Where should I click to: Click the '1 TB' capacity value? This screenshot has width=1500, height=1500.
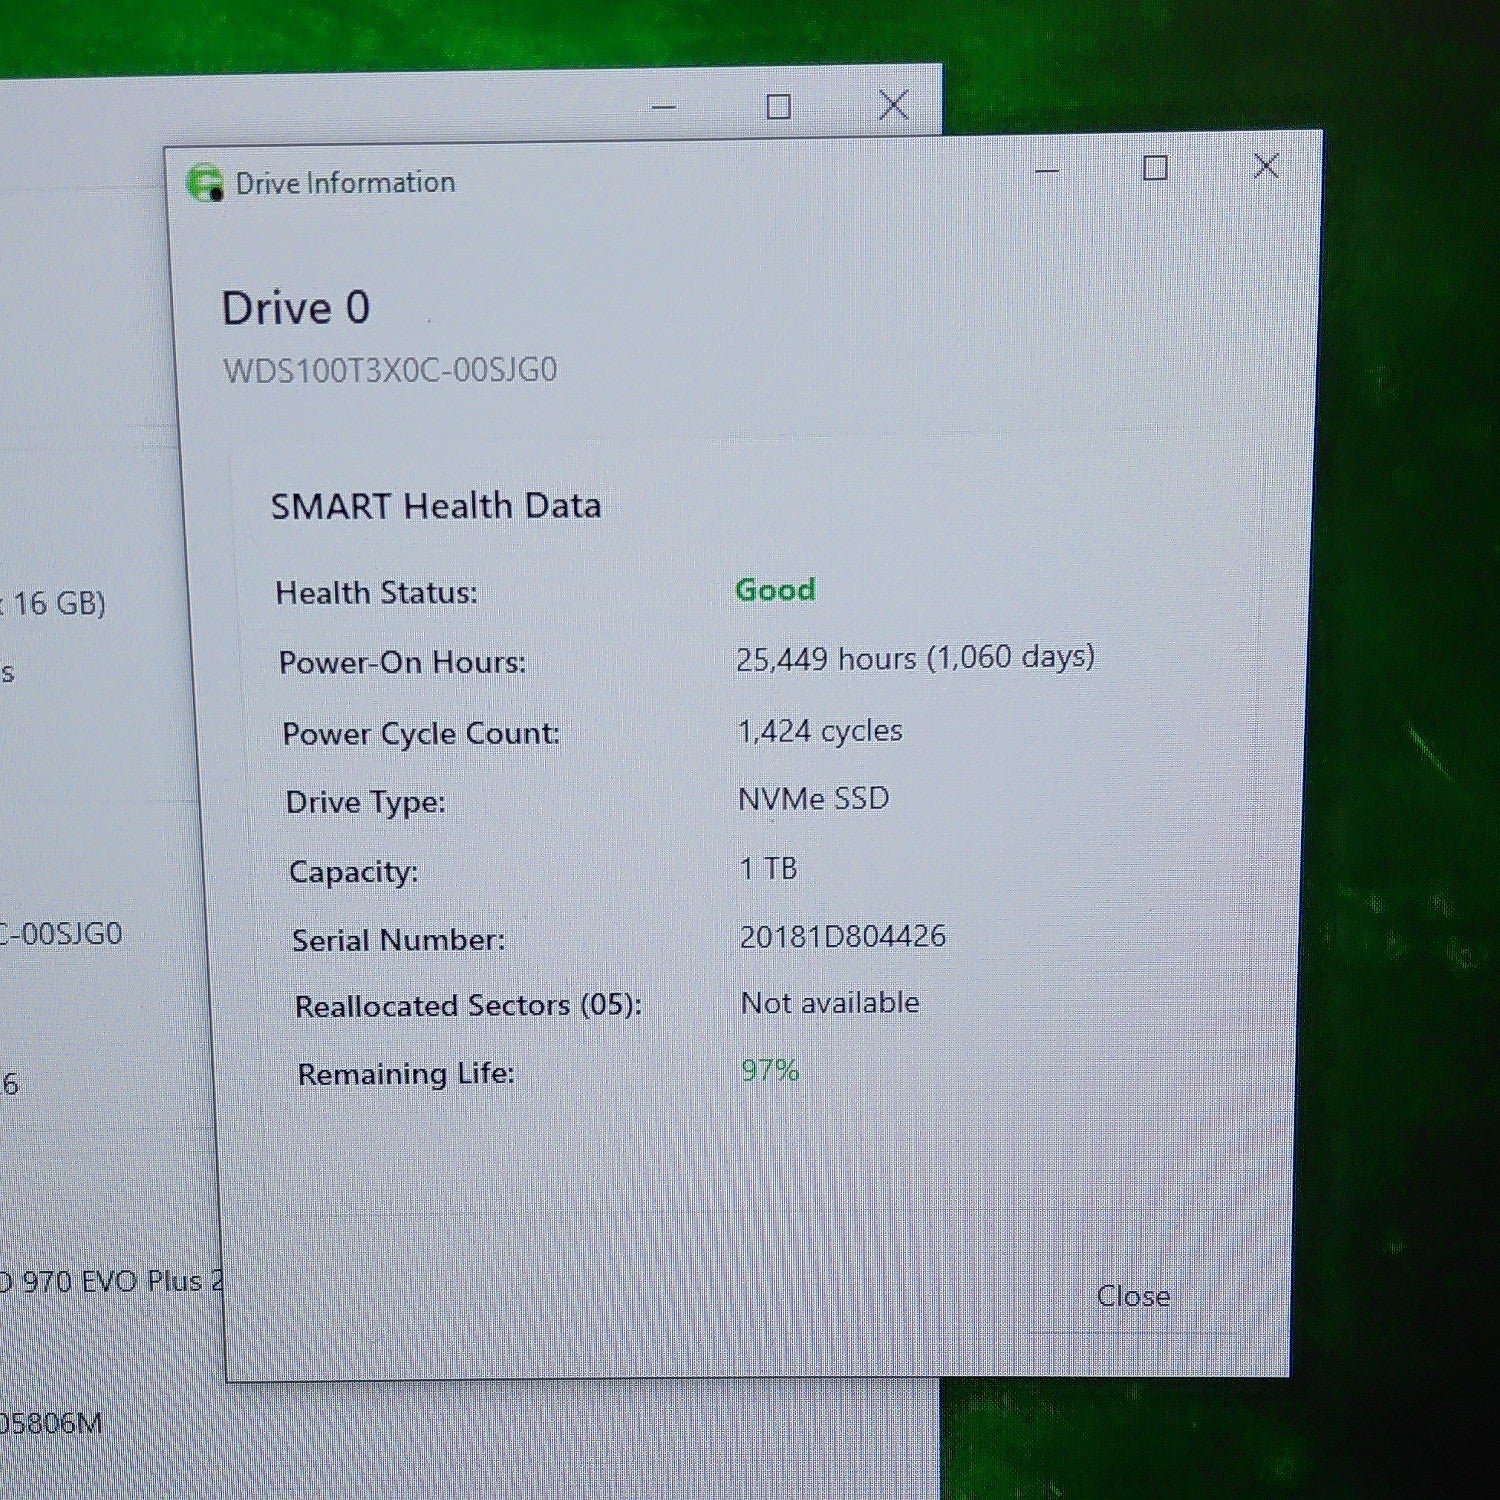coord(768,868)
